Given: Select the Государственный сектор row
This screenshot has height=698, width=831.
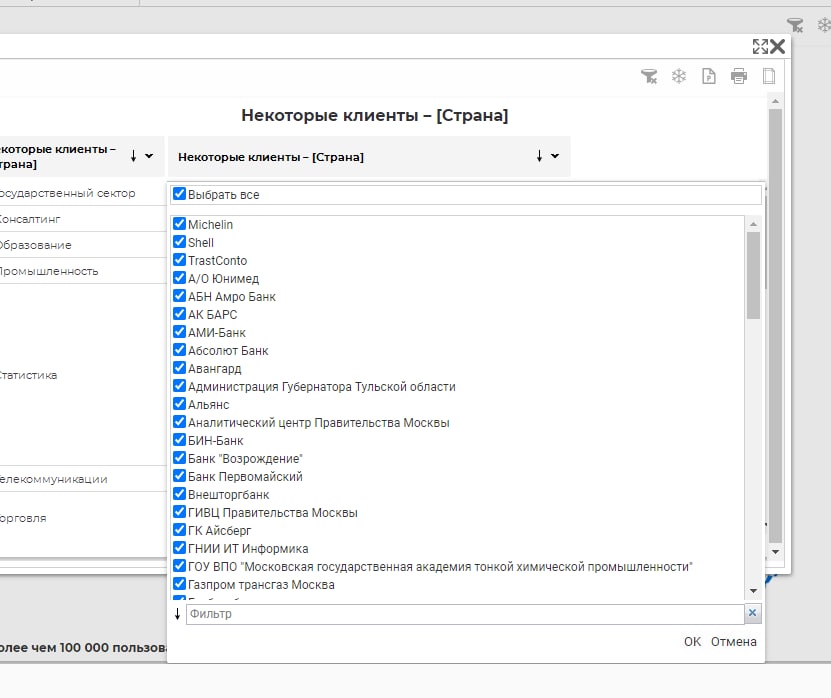Looking at the screenshot, I should coord(82,193).
